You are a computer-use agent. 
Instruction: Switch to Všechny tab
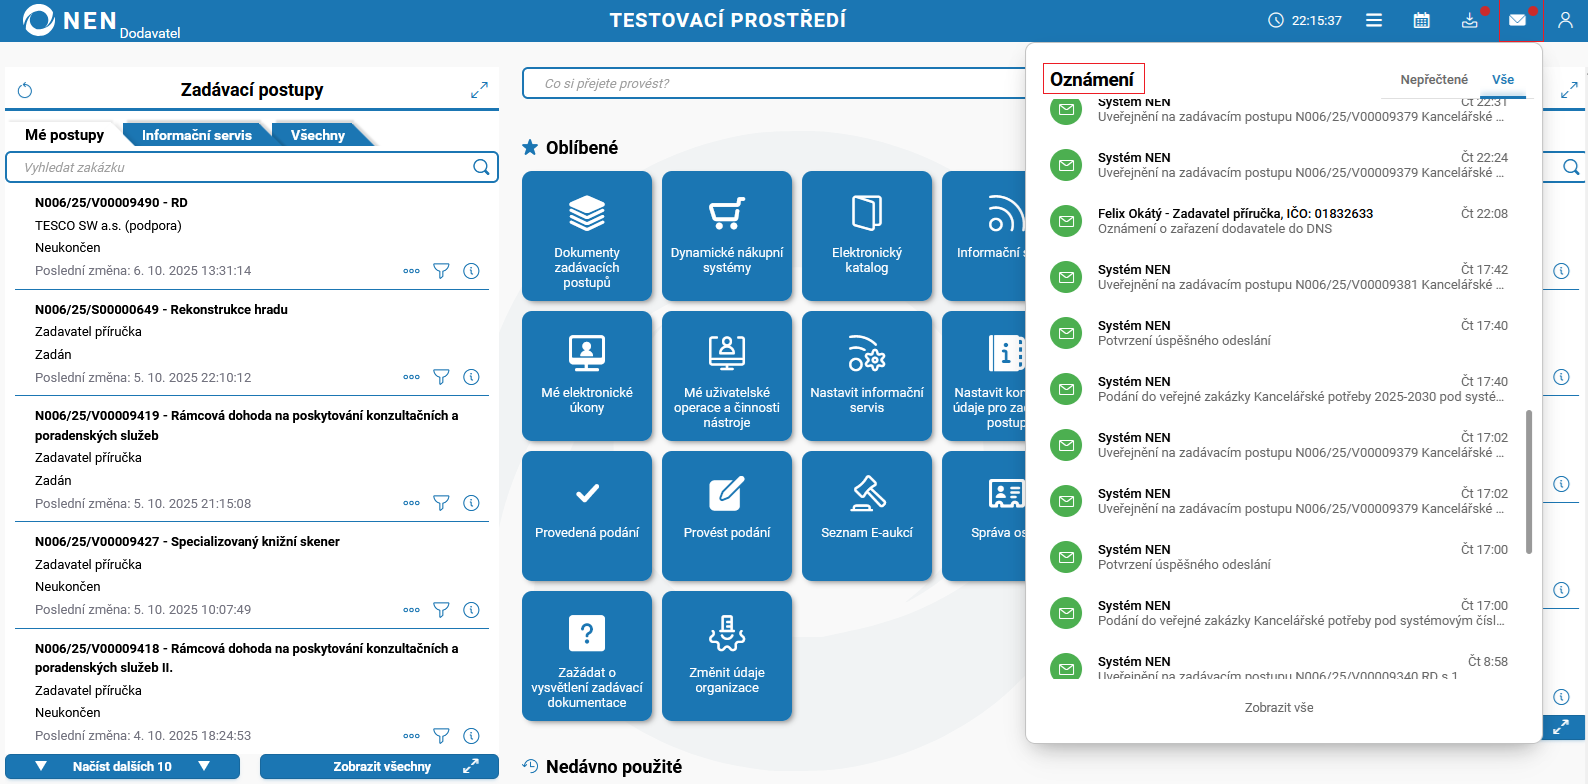[318, 135]
